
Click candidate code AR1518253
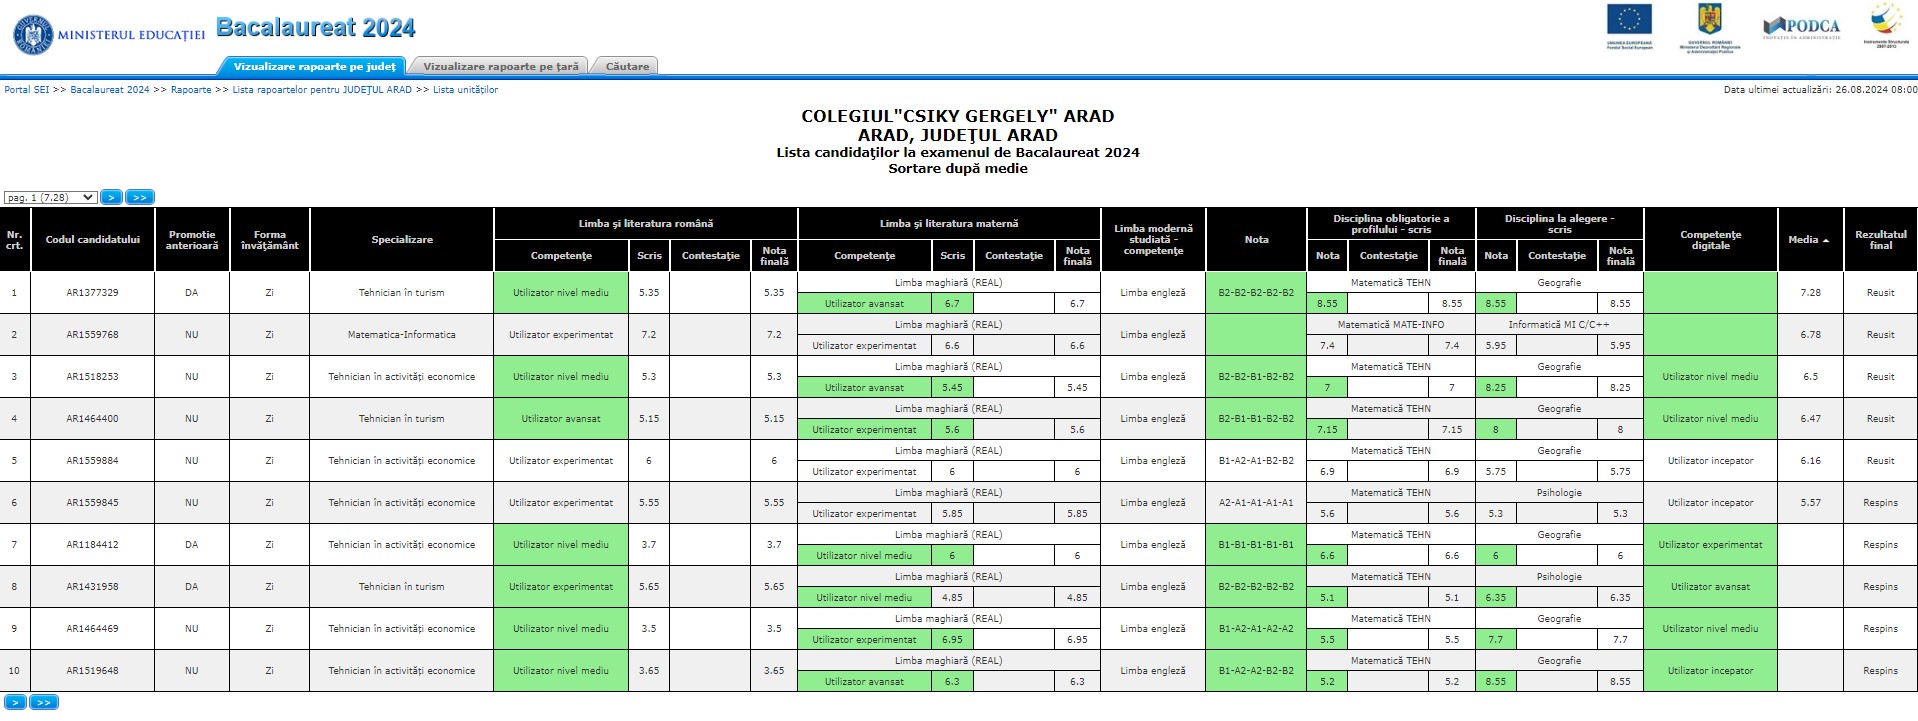pos(93,377)
